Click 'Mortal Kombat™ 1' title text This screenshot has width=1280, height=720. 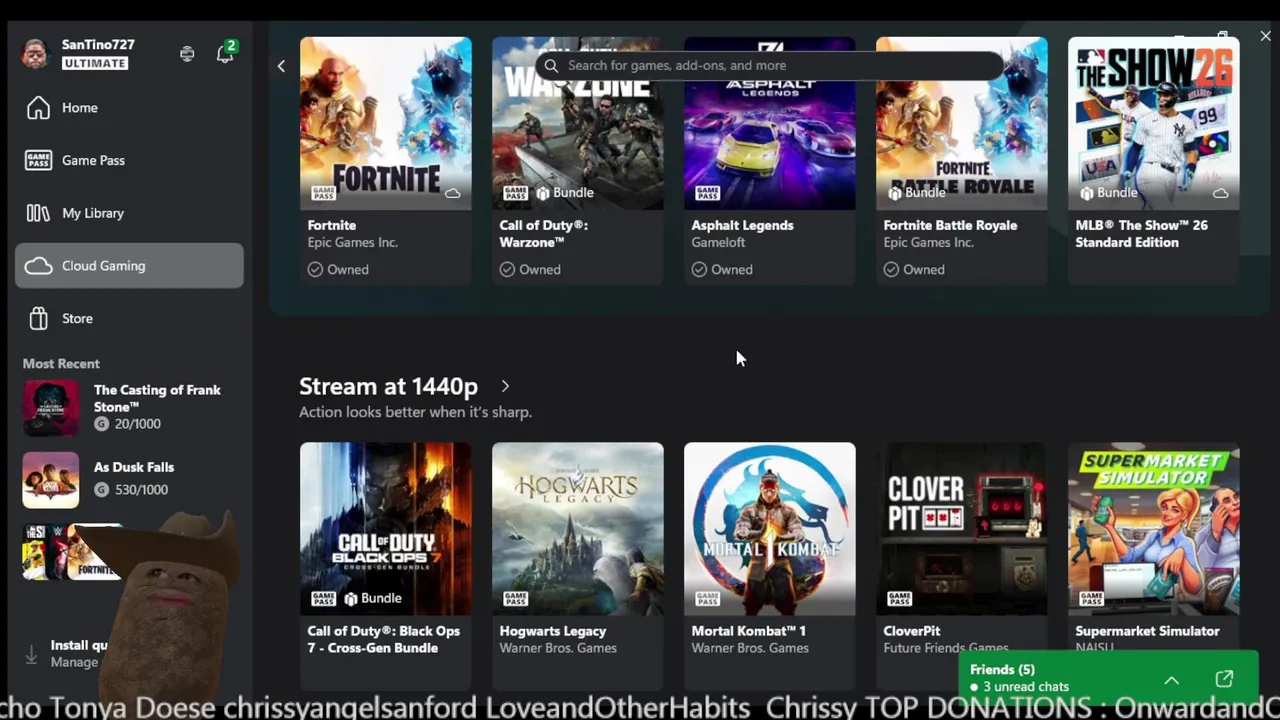(748, 631)
